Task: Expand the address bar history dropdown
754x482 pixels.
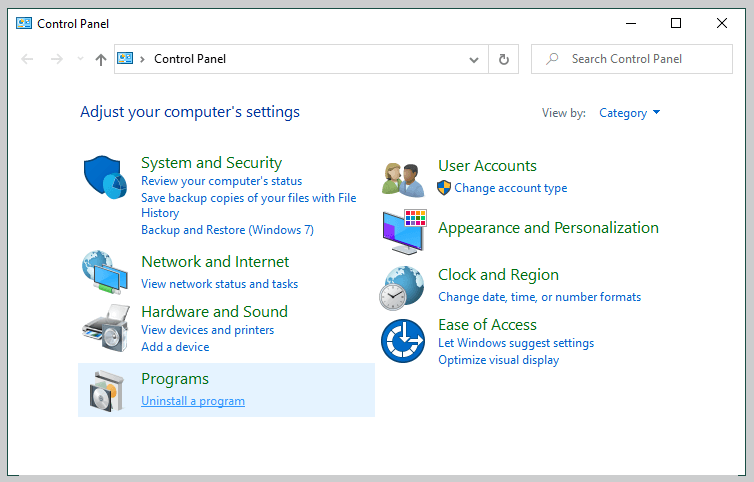Action: point(474,60)
